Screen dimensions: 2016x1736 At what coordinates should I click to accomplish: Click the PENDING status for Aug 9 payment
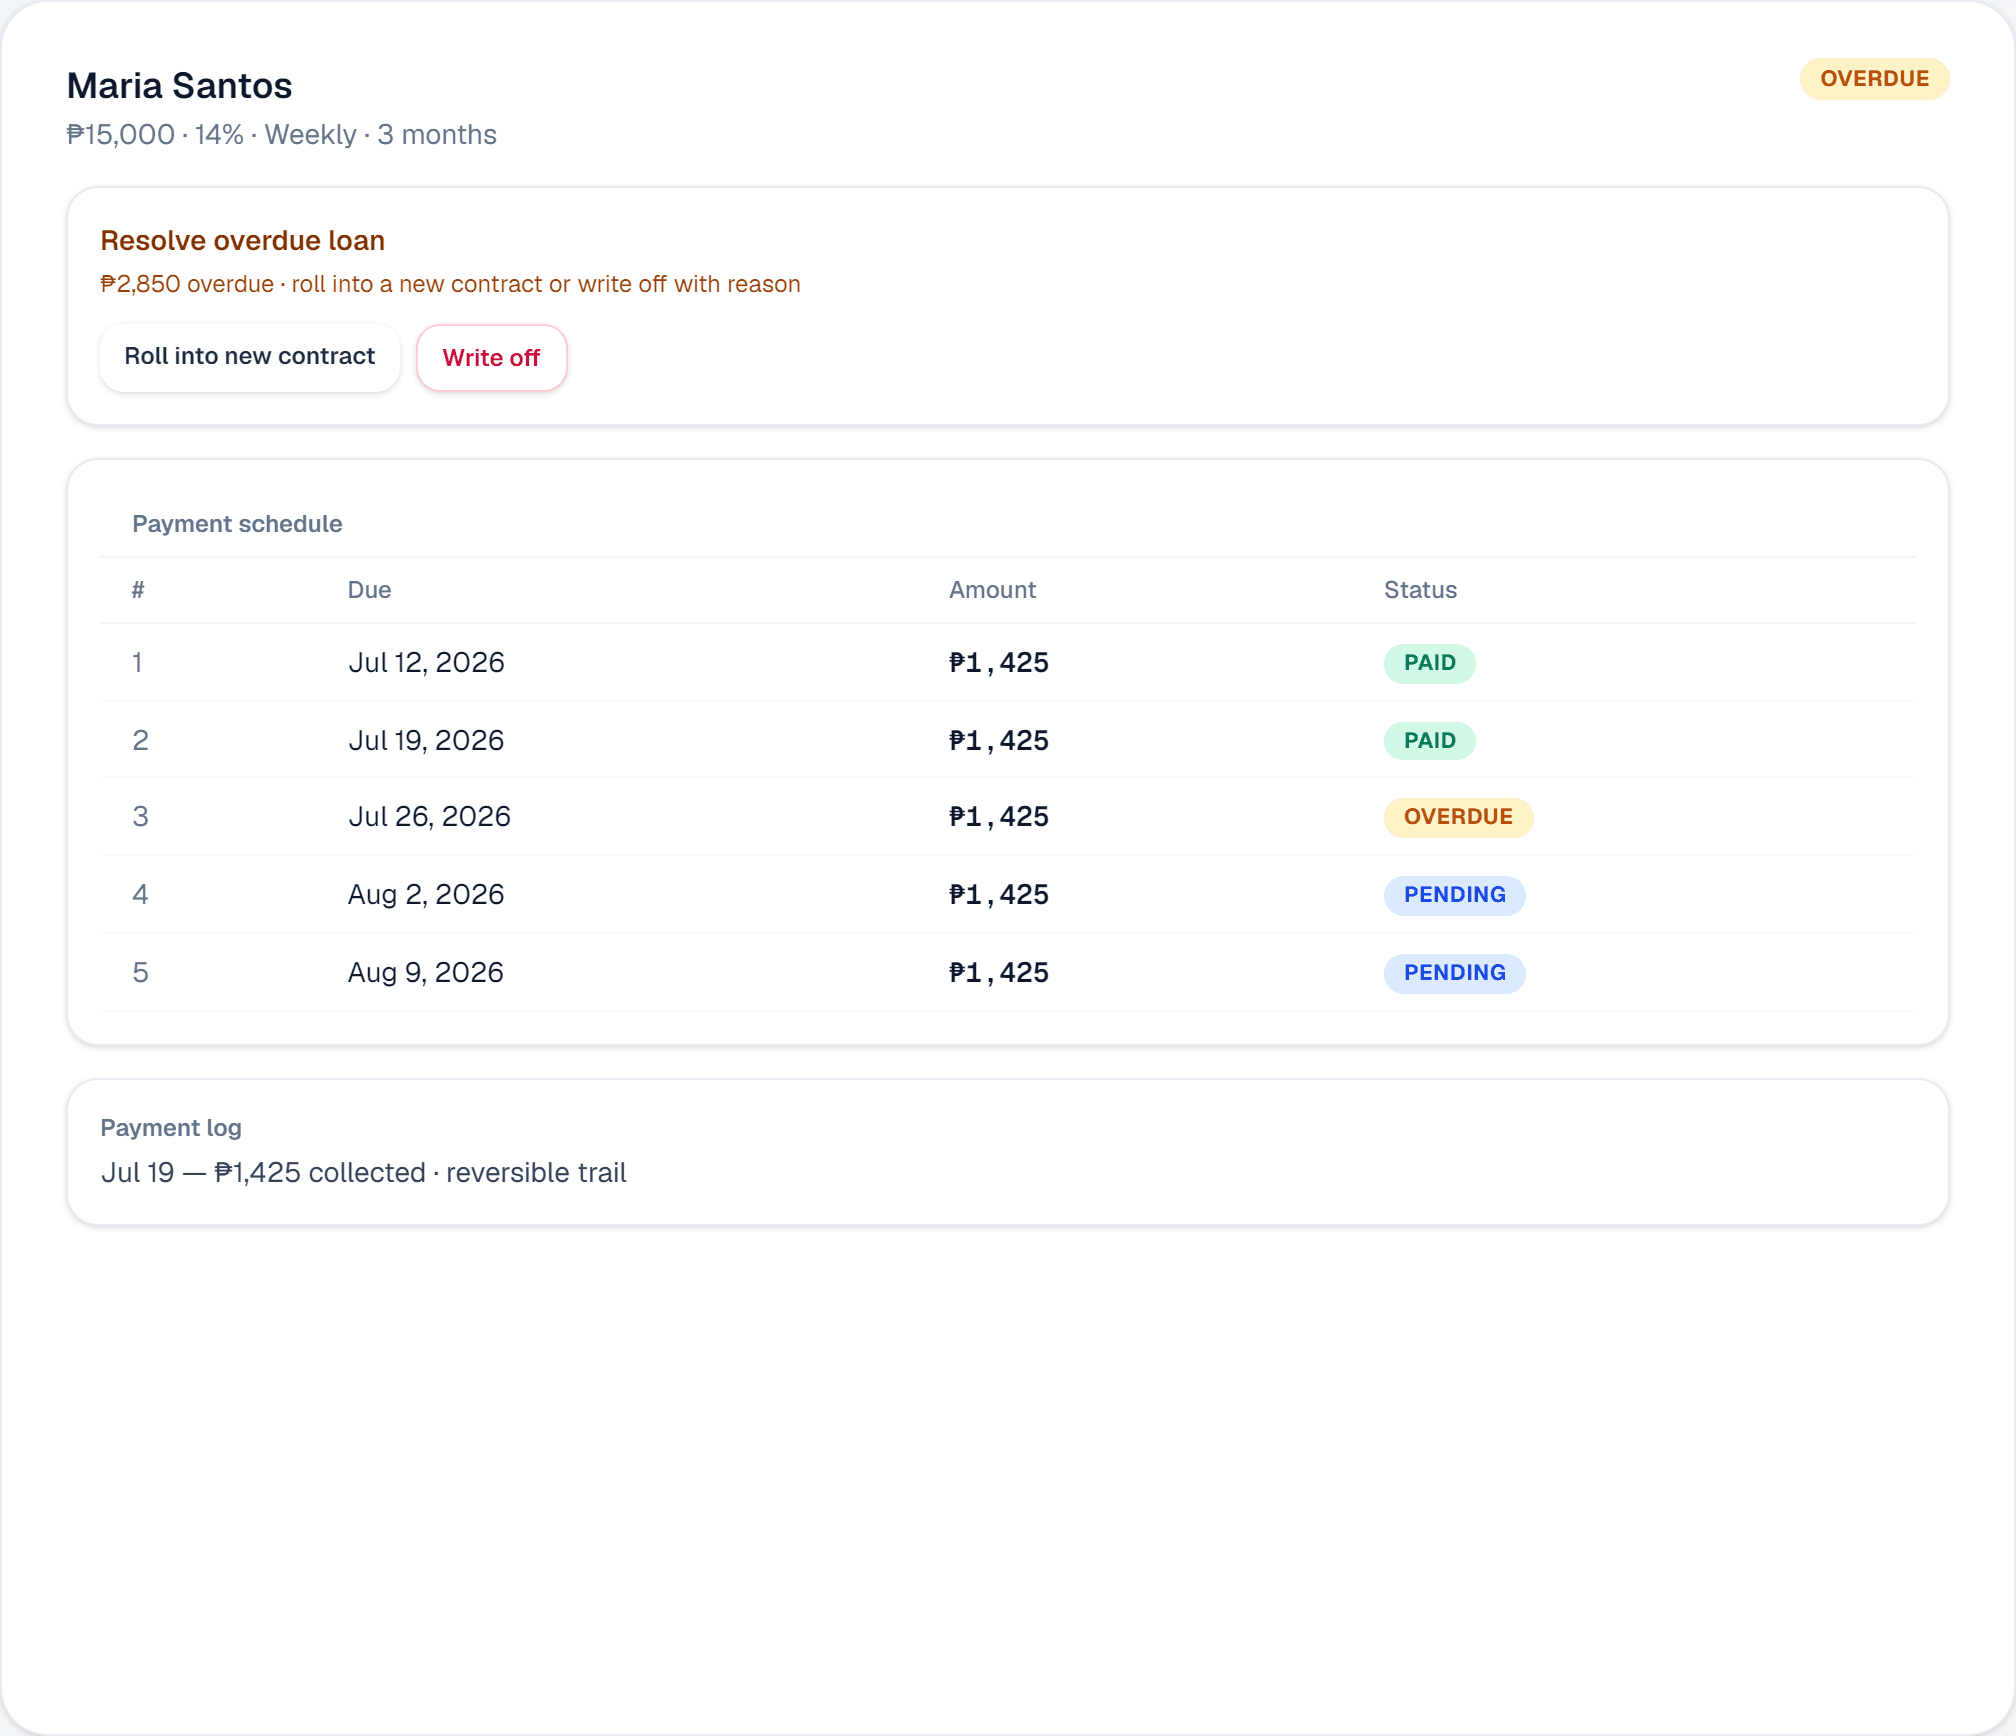coord(1454,973)
